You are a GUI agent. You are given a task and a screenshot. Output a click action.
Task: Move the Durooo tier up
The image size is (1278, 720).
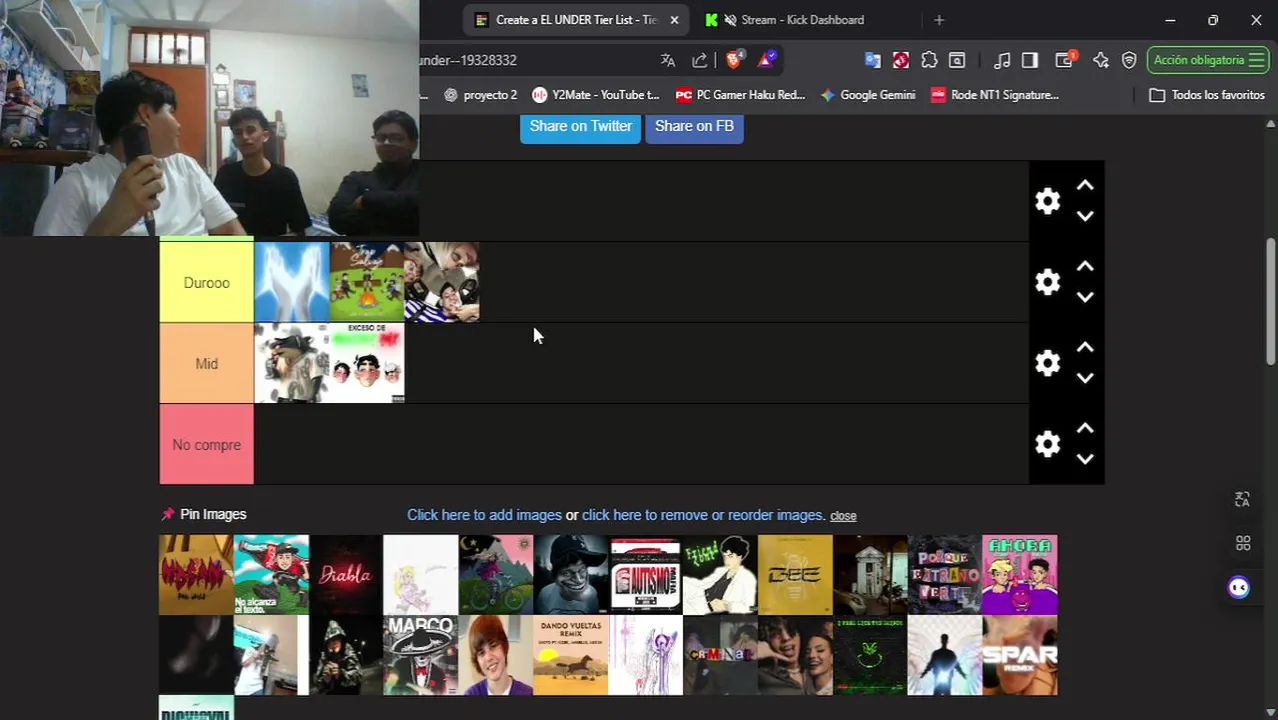coord(1085,267)
